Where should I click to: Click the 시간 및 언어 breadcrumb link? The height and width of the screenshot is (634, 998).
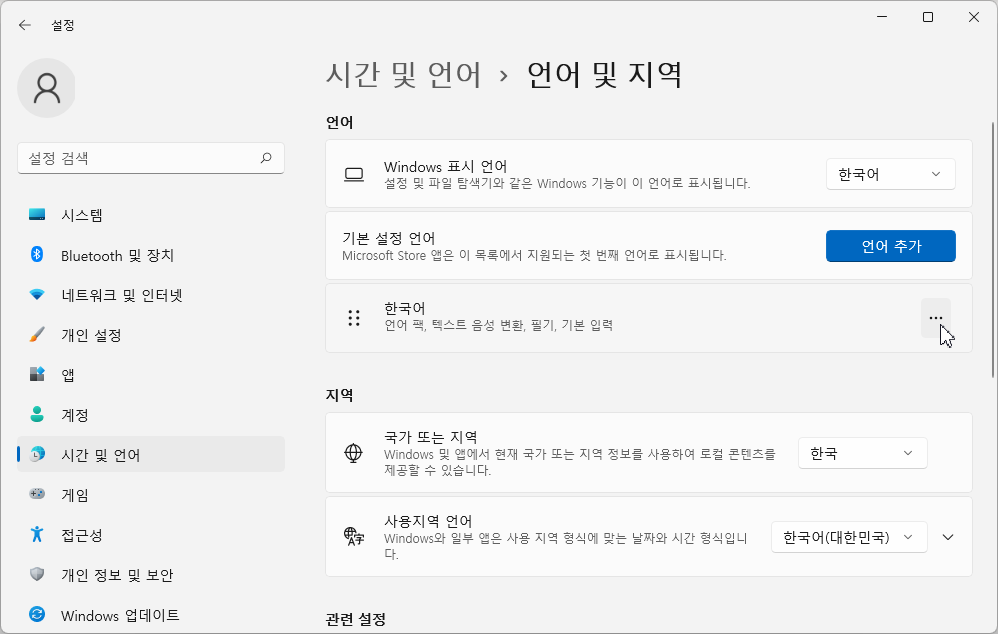click(x=404, y=74)
